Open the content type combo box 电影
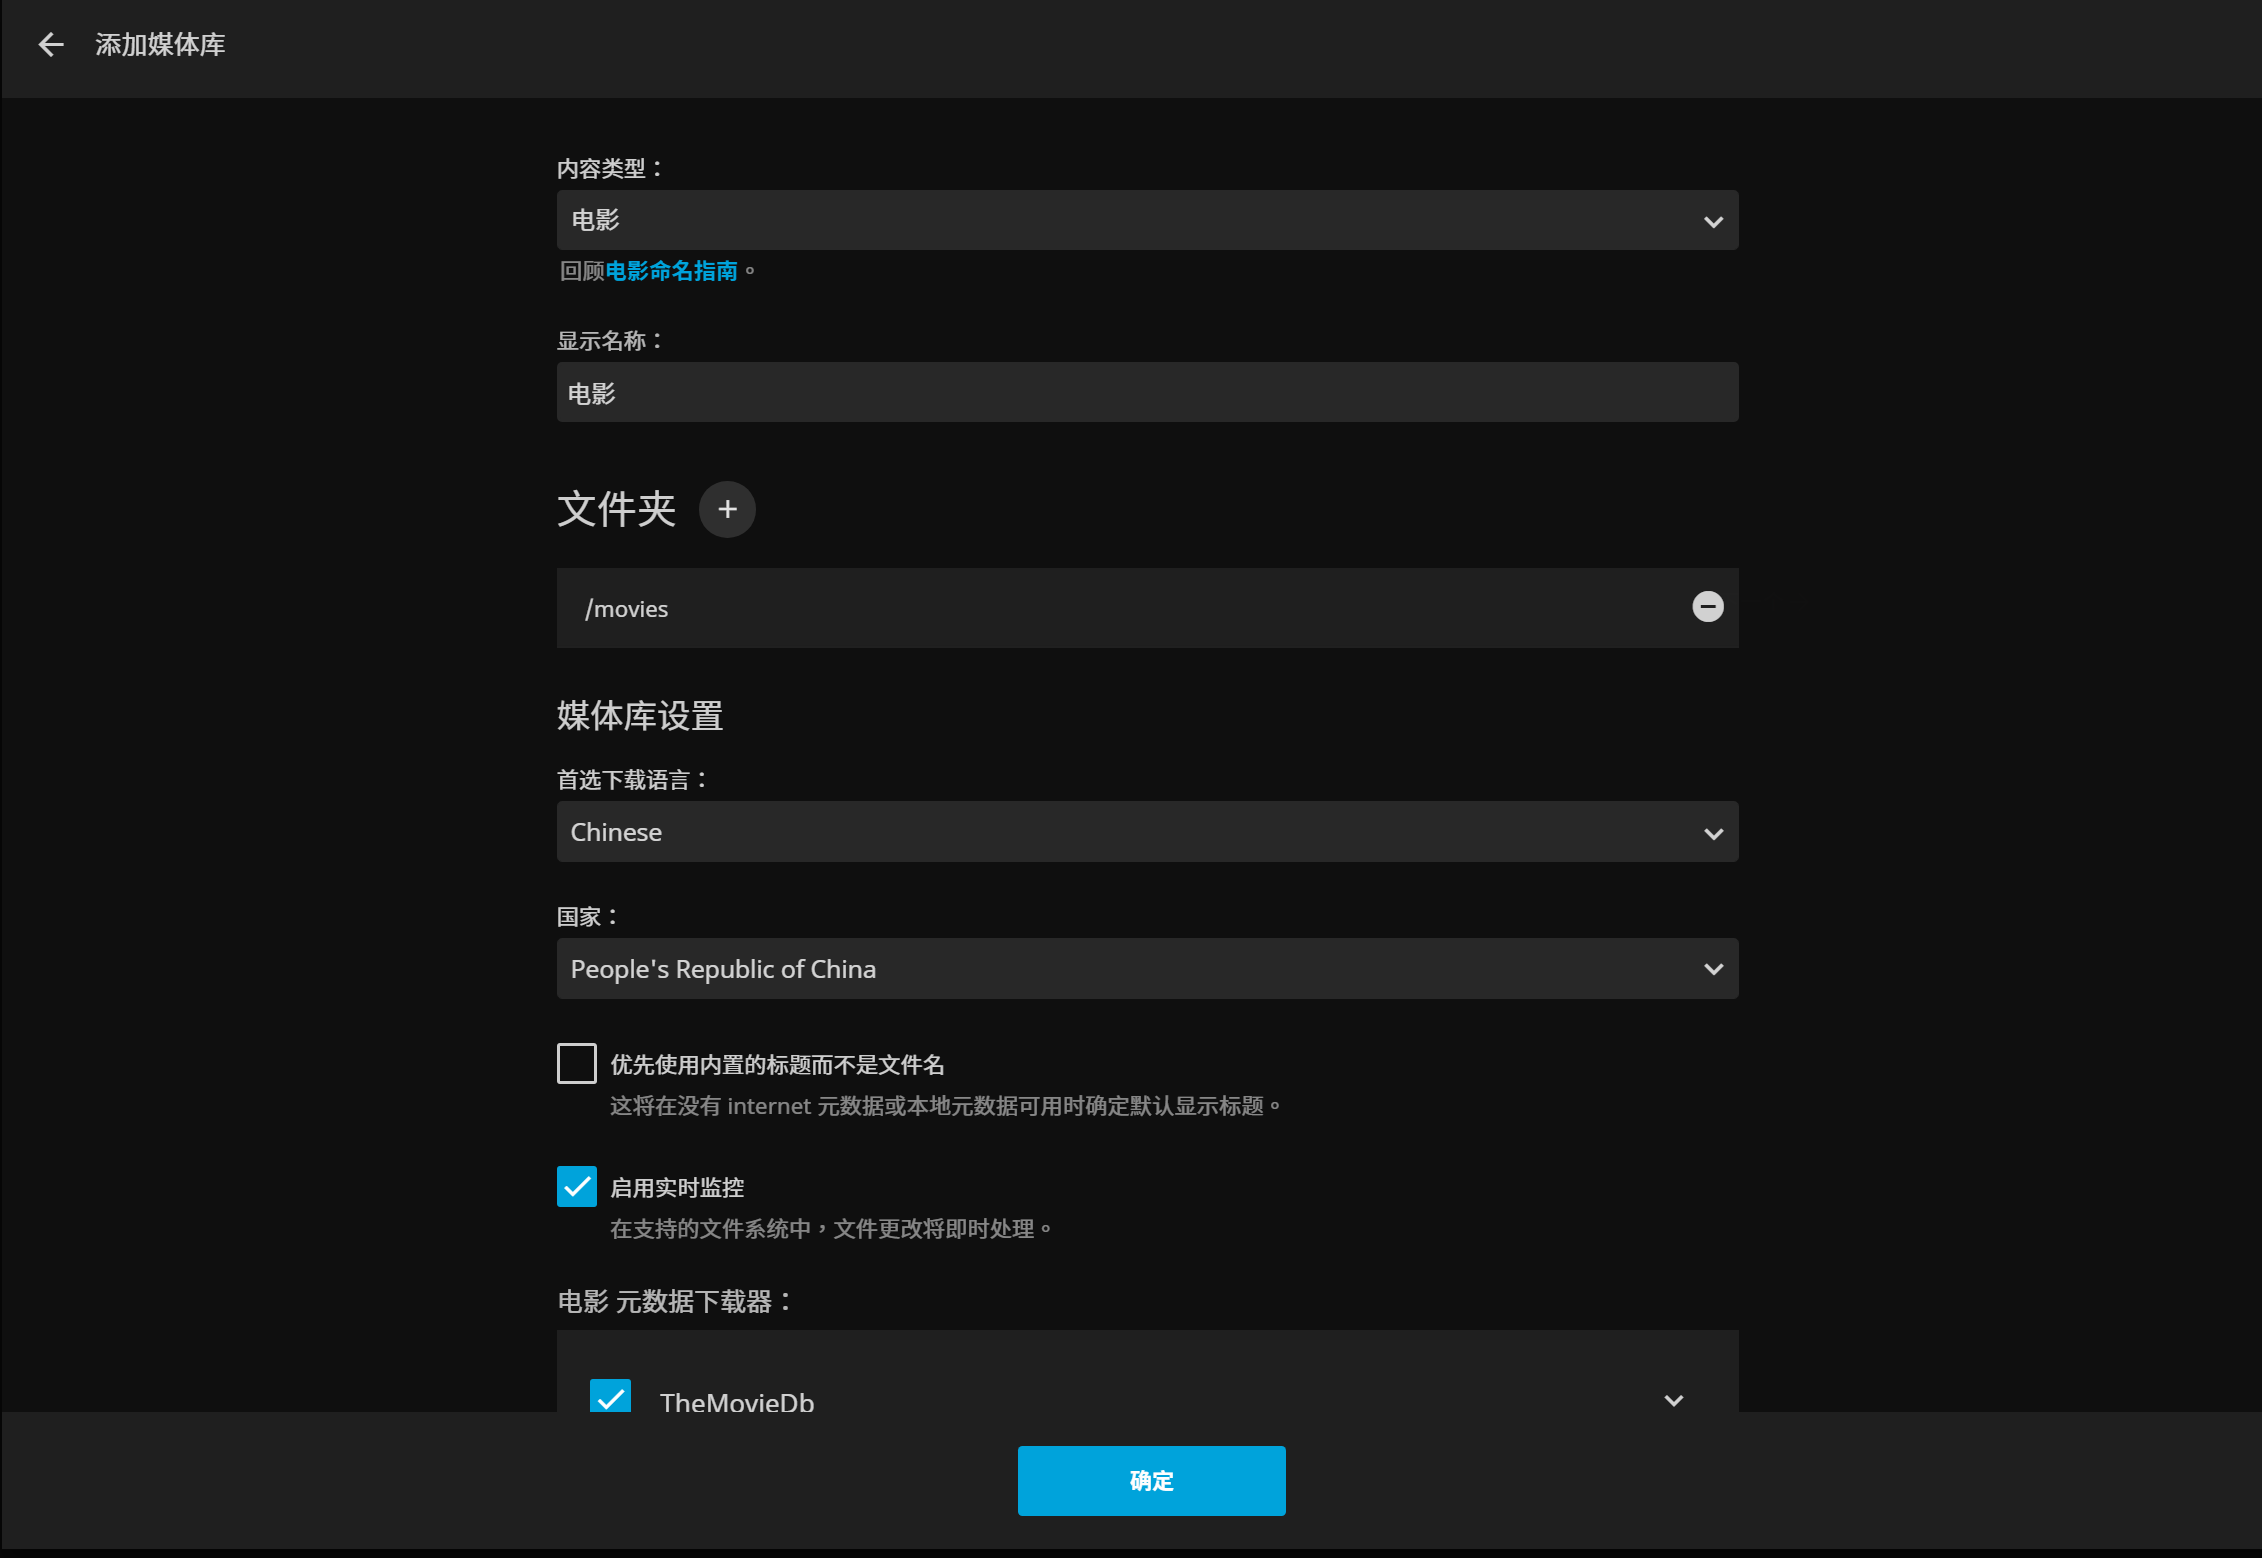This screenshot has width=2262, height=1558. coord(1100,221)
